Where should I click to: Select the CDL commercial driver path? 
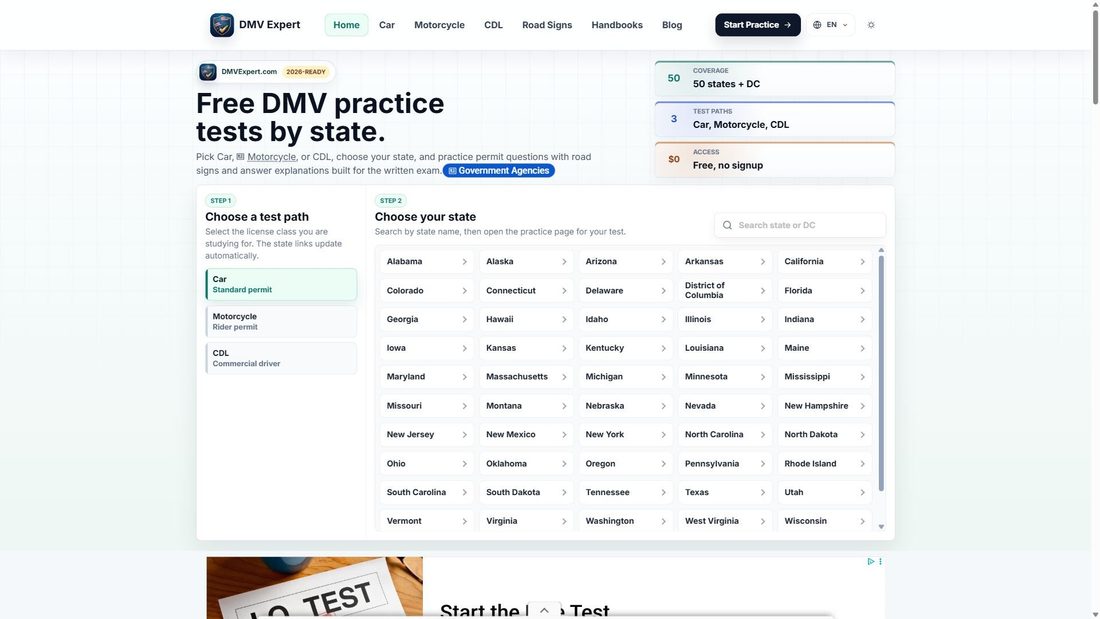pyautogui.click(x=281, y=358)
